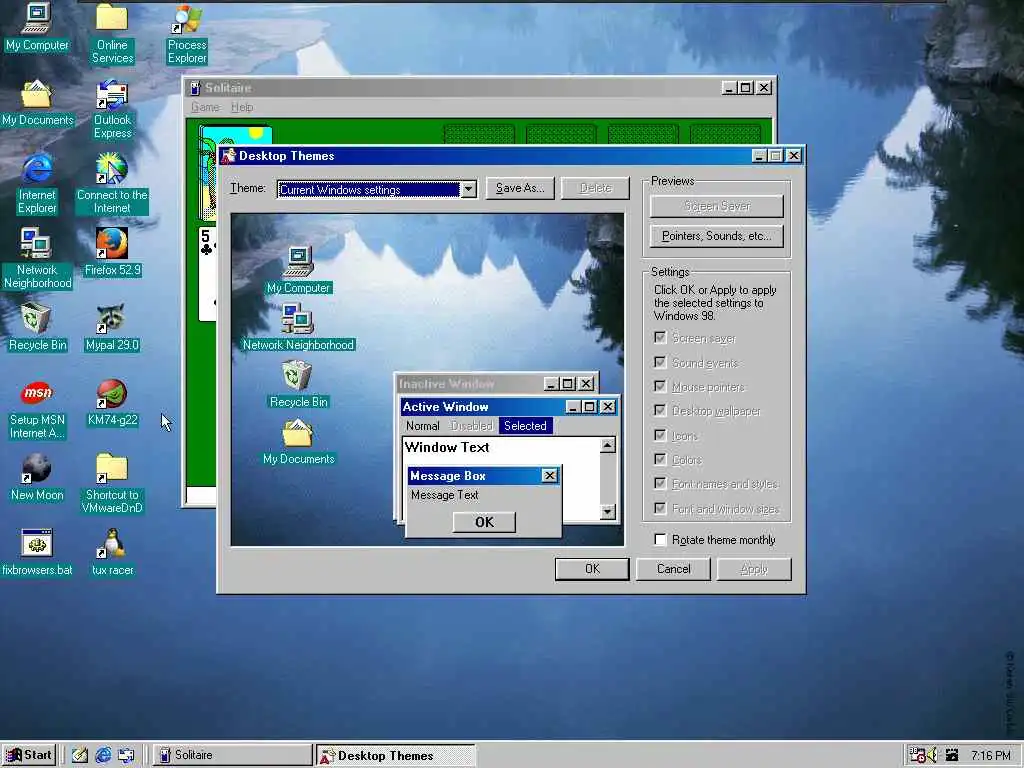Click the Desktop Themes title bar icon
1024x768 pixels.
(228, 156)
